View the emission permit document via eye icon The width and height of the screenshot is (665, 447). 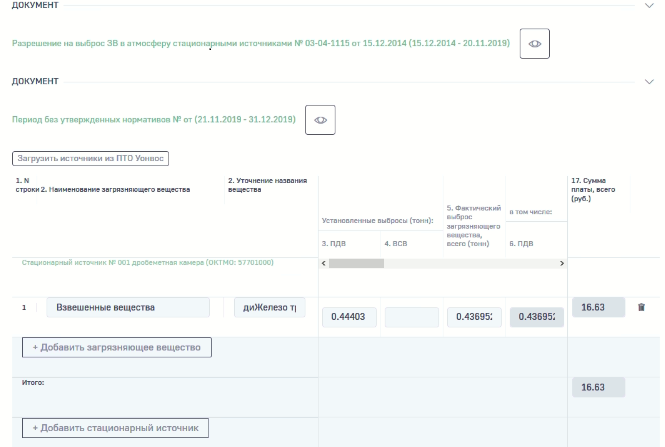point(535,44)
